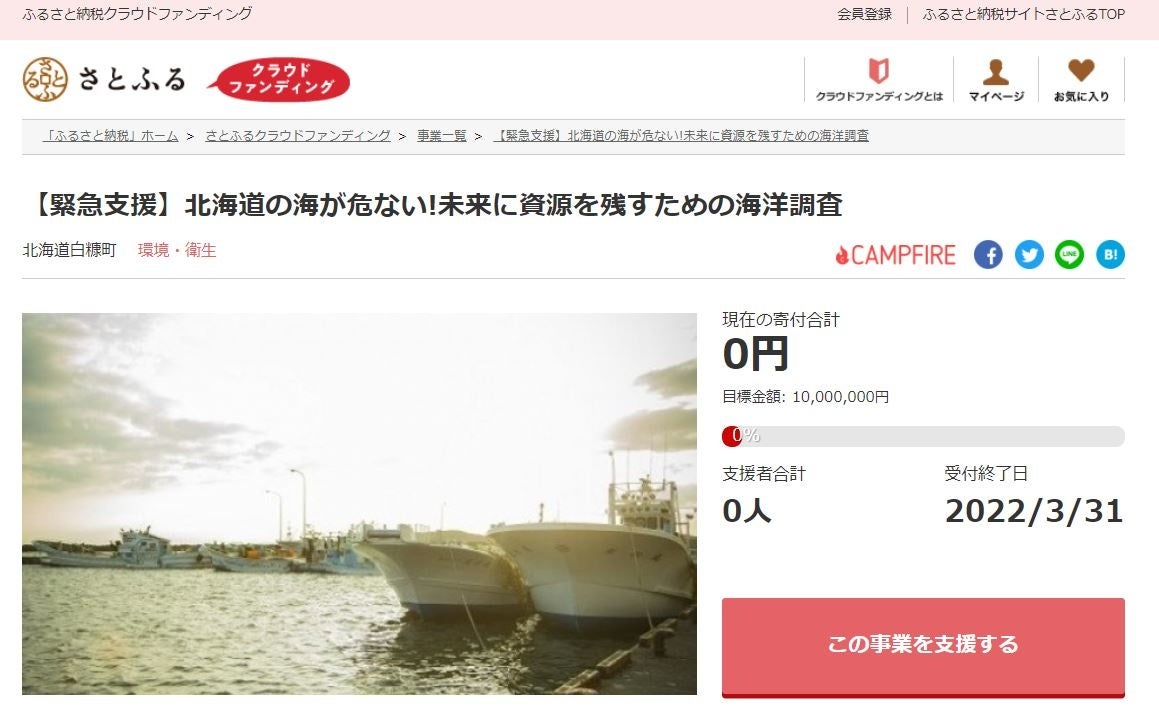Share using the LINE icon
The width and height of the screenshot is (1159, 717).
point(1070,255)
